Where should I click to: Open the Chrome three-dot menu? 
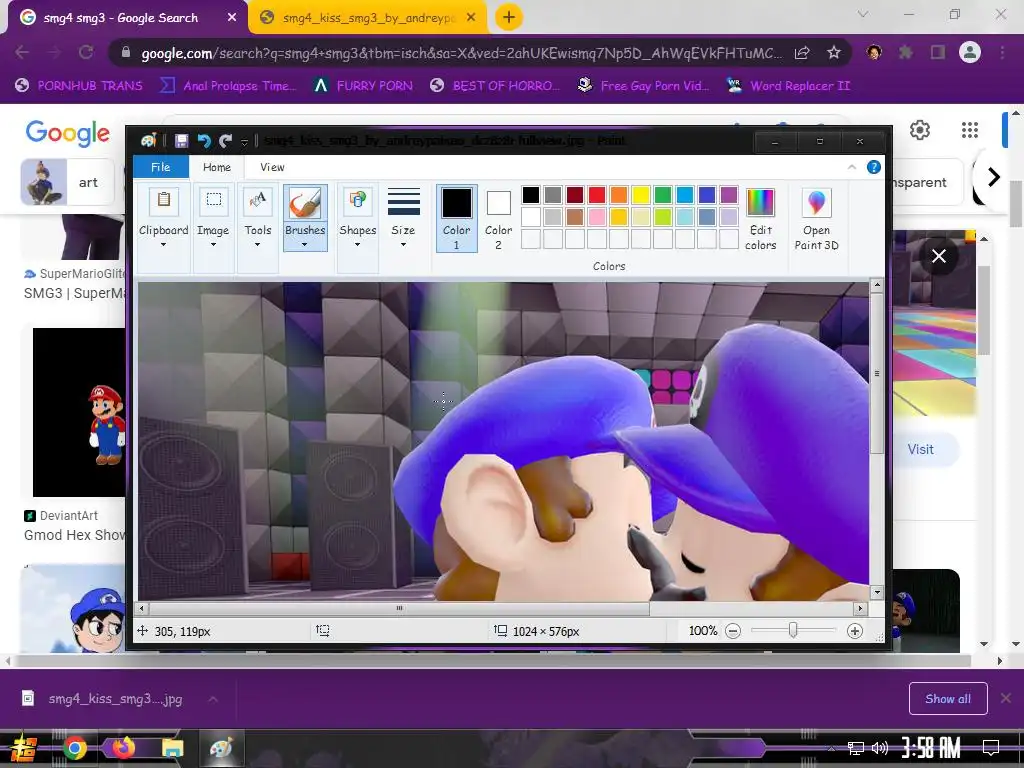point(1002,52)
